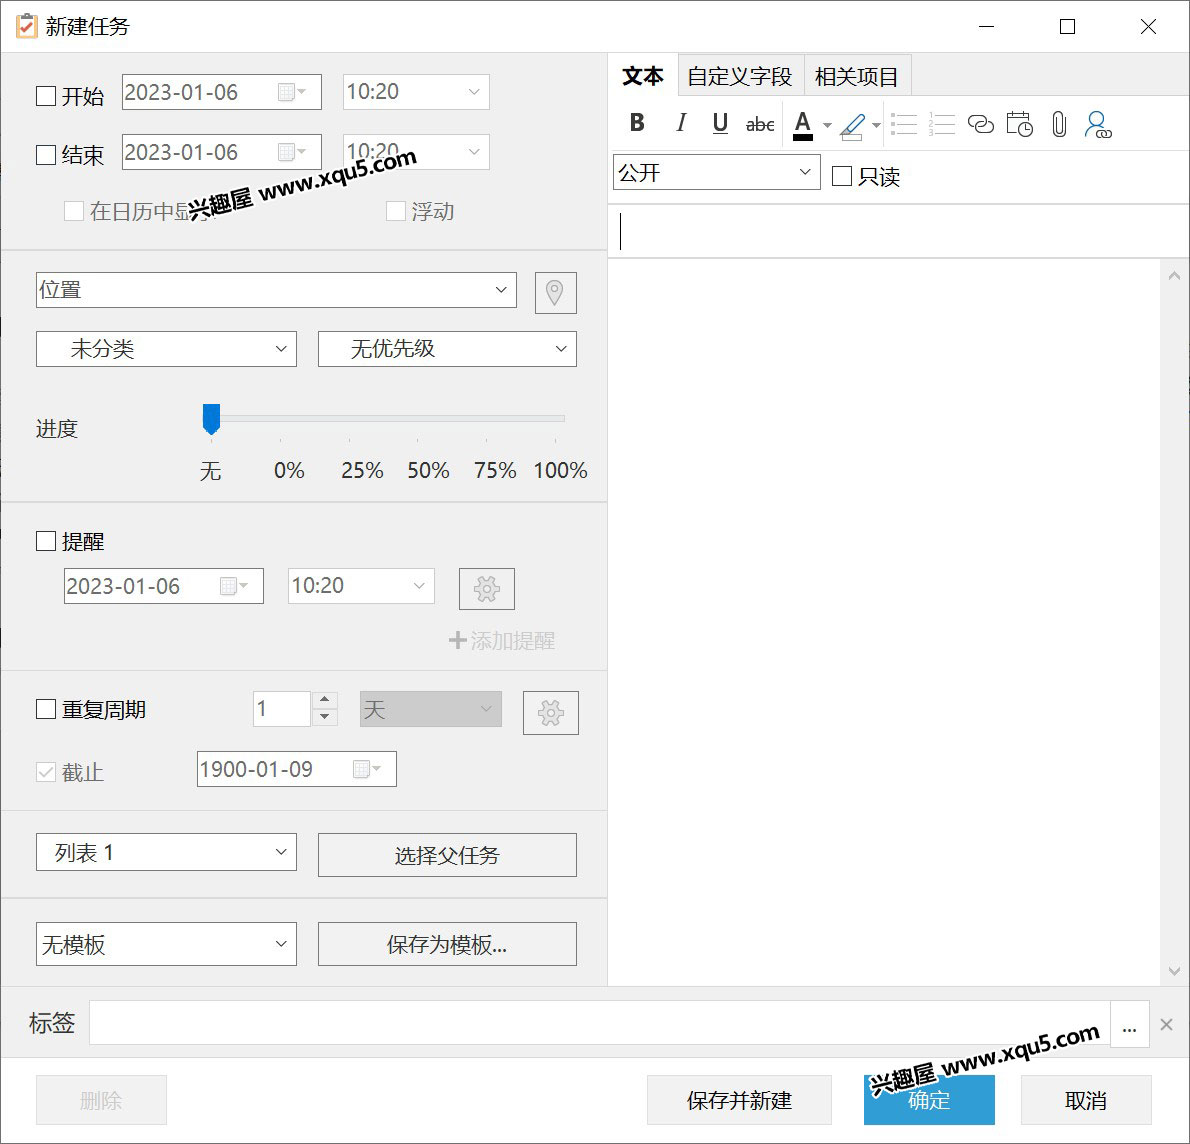Screen dimensions: 1190x1144
Task: Expand the reminder time dropdown
Action: click(x=419, y=586)
